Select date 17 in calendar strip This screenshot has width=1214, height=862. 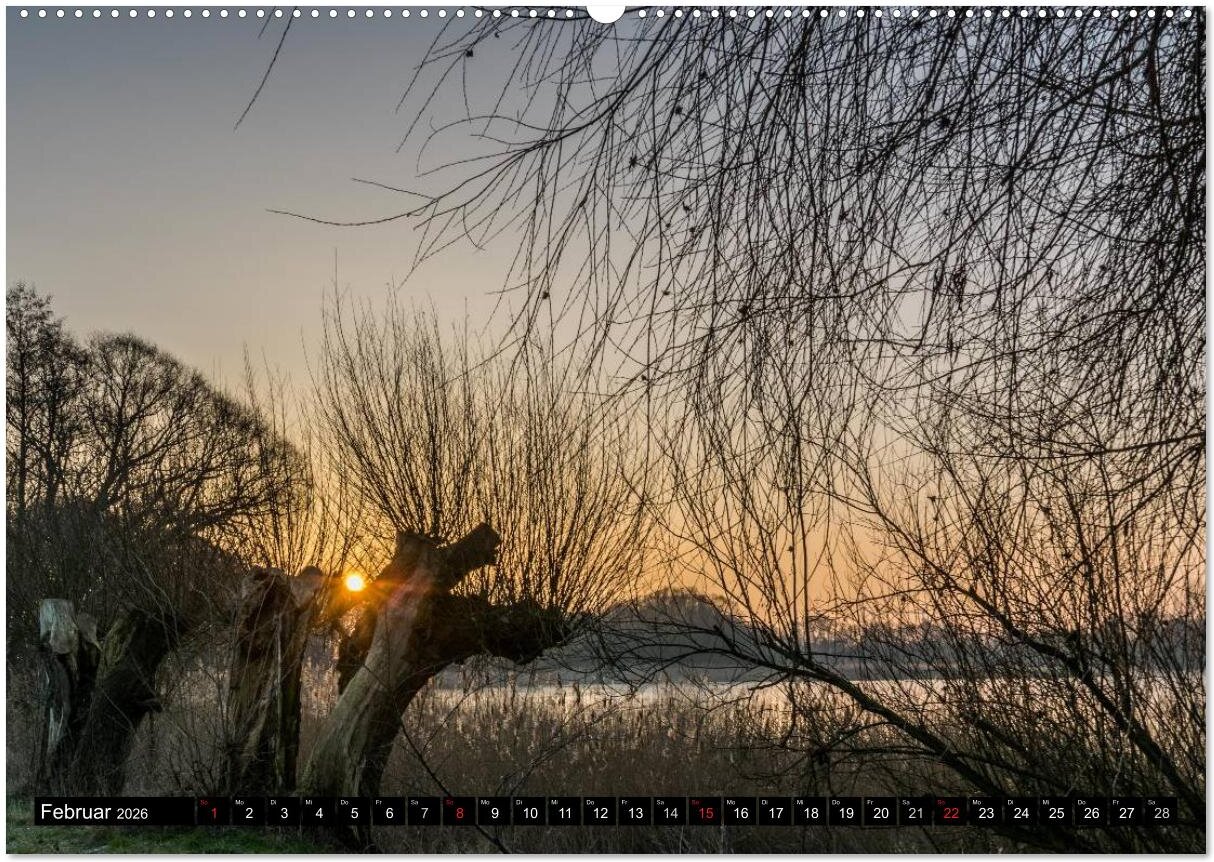pos(776,812)
